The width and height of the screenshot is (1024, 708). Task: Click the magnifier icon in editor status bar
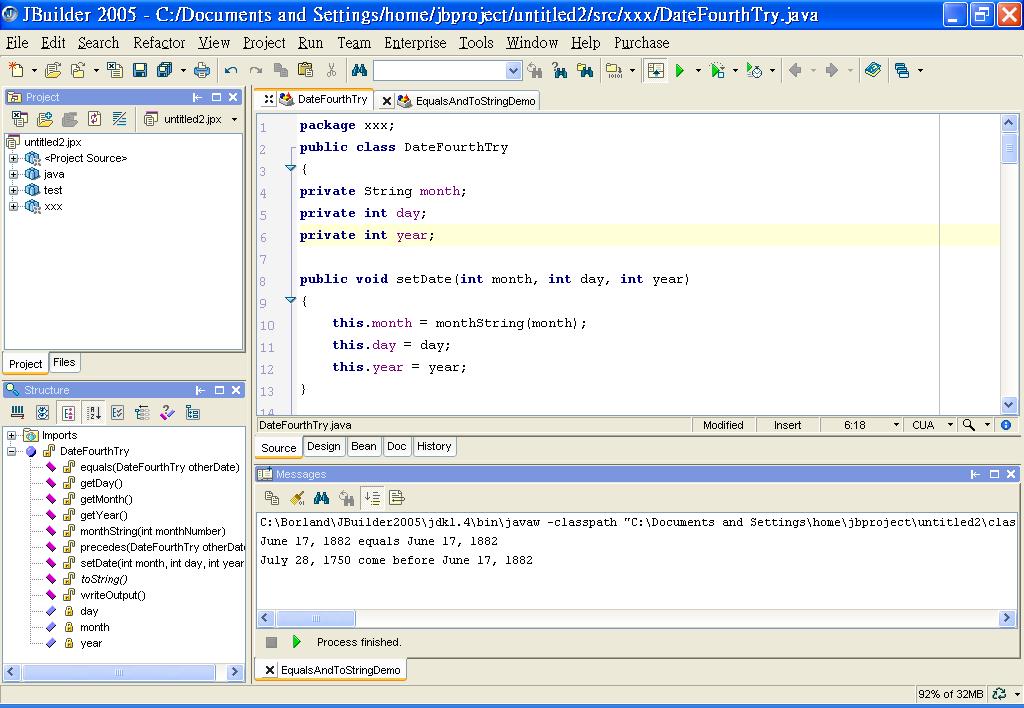969,425
